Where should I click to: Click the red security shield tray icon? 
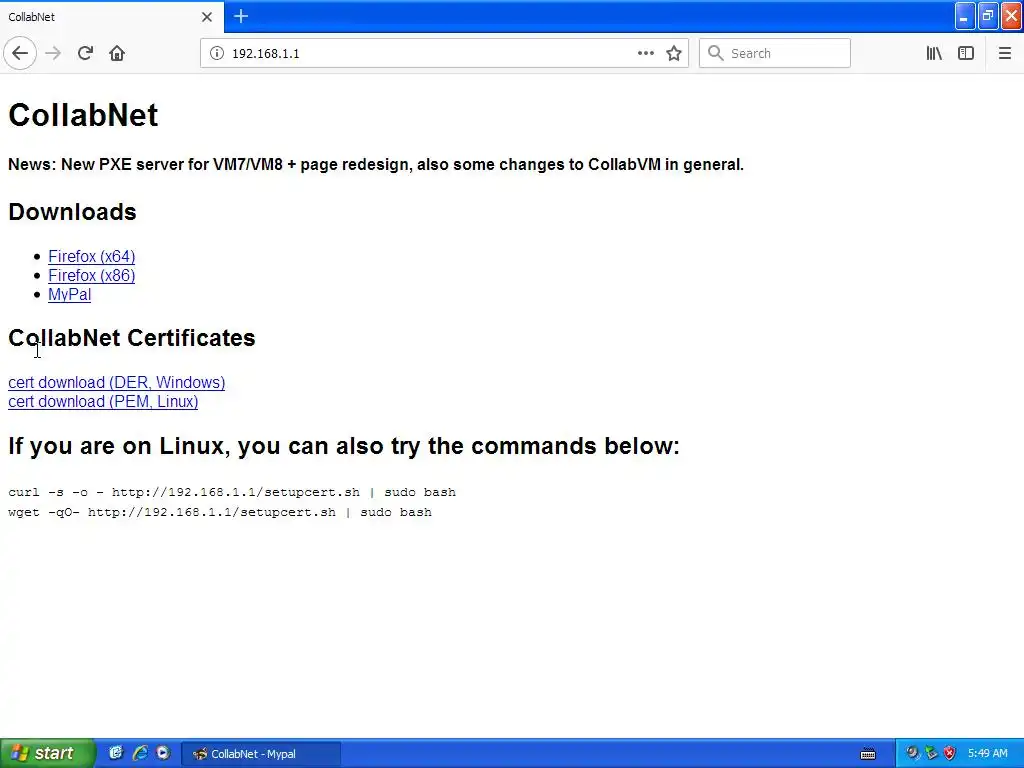(x=950, y=753)
